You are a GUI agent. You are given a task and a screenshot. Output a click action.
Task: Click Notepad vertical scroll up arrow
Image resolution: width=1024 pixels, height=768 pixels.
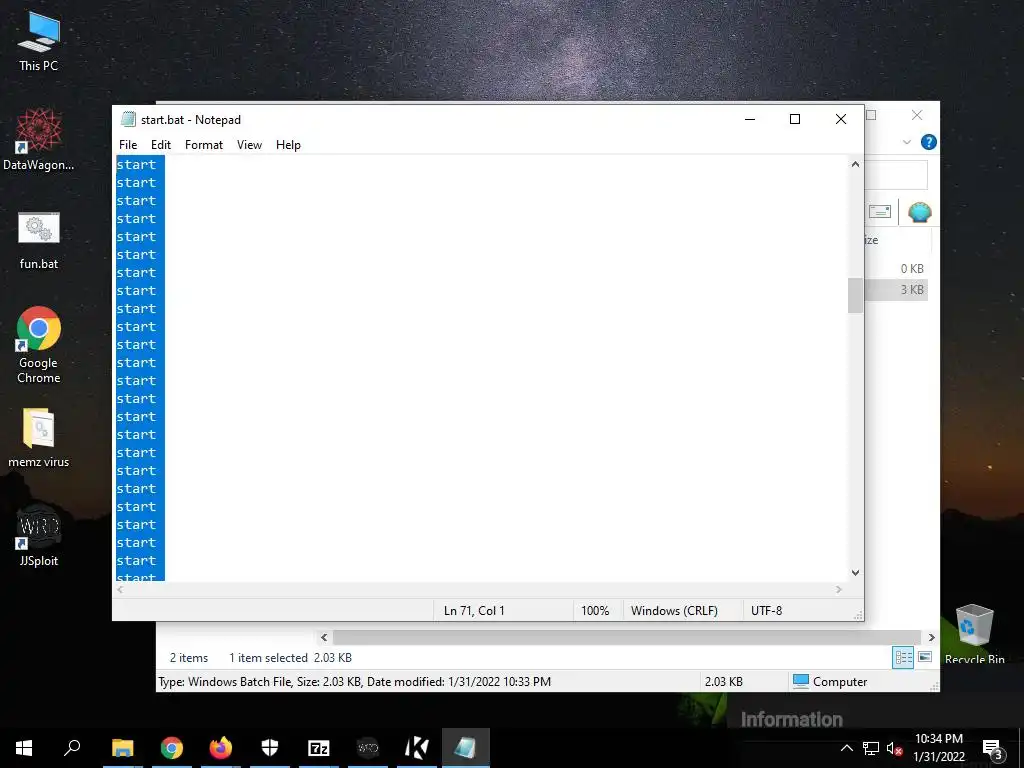[x=856, y=165]
